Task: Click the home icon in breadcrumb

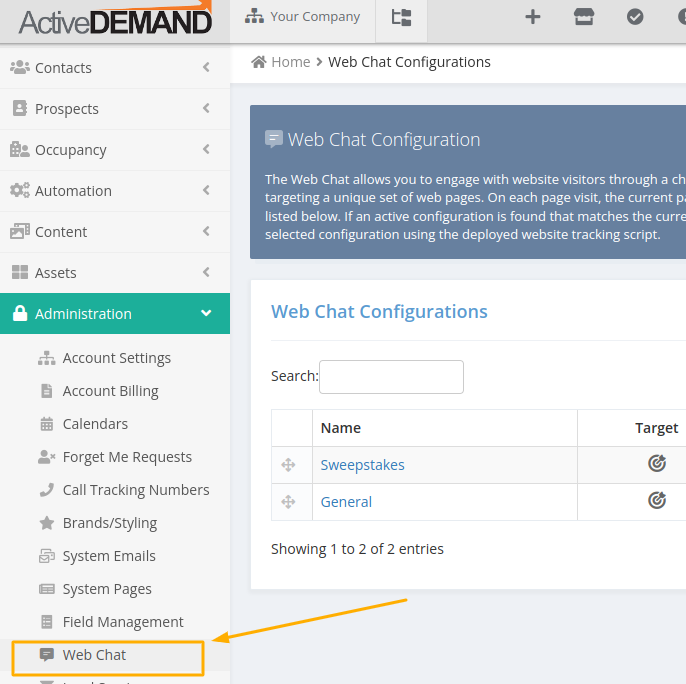Action: 259,62
